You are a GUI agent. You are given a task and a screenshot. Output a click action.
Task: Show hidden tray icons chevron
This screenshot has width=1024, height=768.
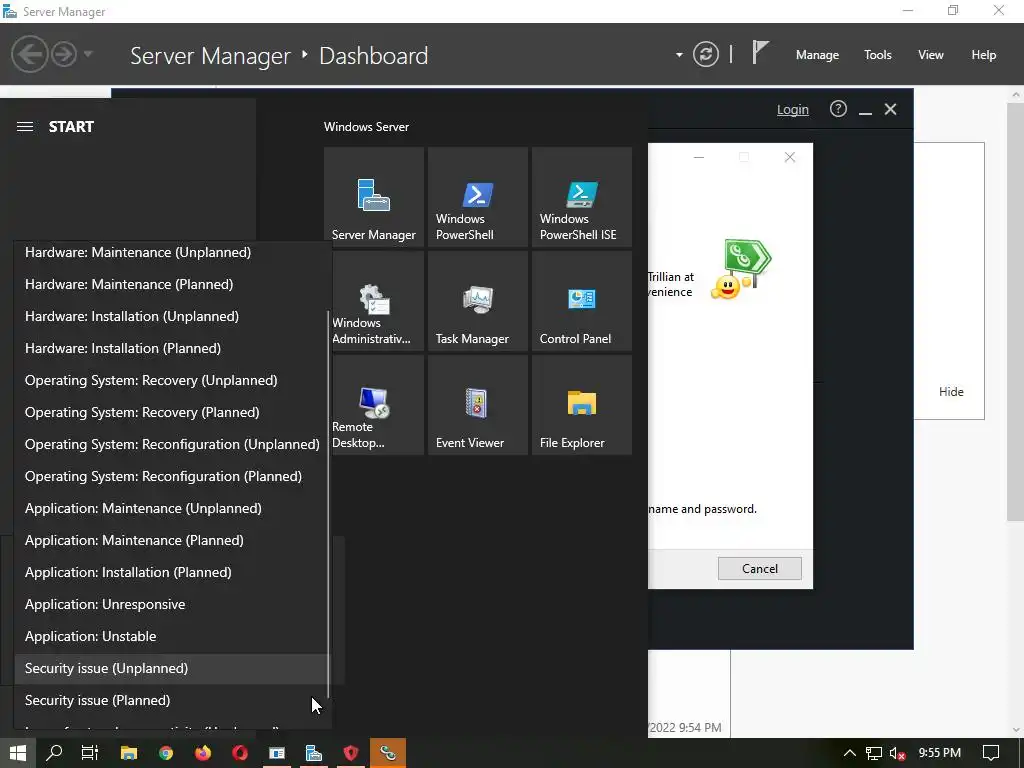(x=849, y=753)
